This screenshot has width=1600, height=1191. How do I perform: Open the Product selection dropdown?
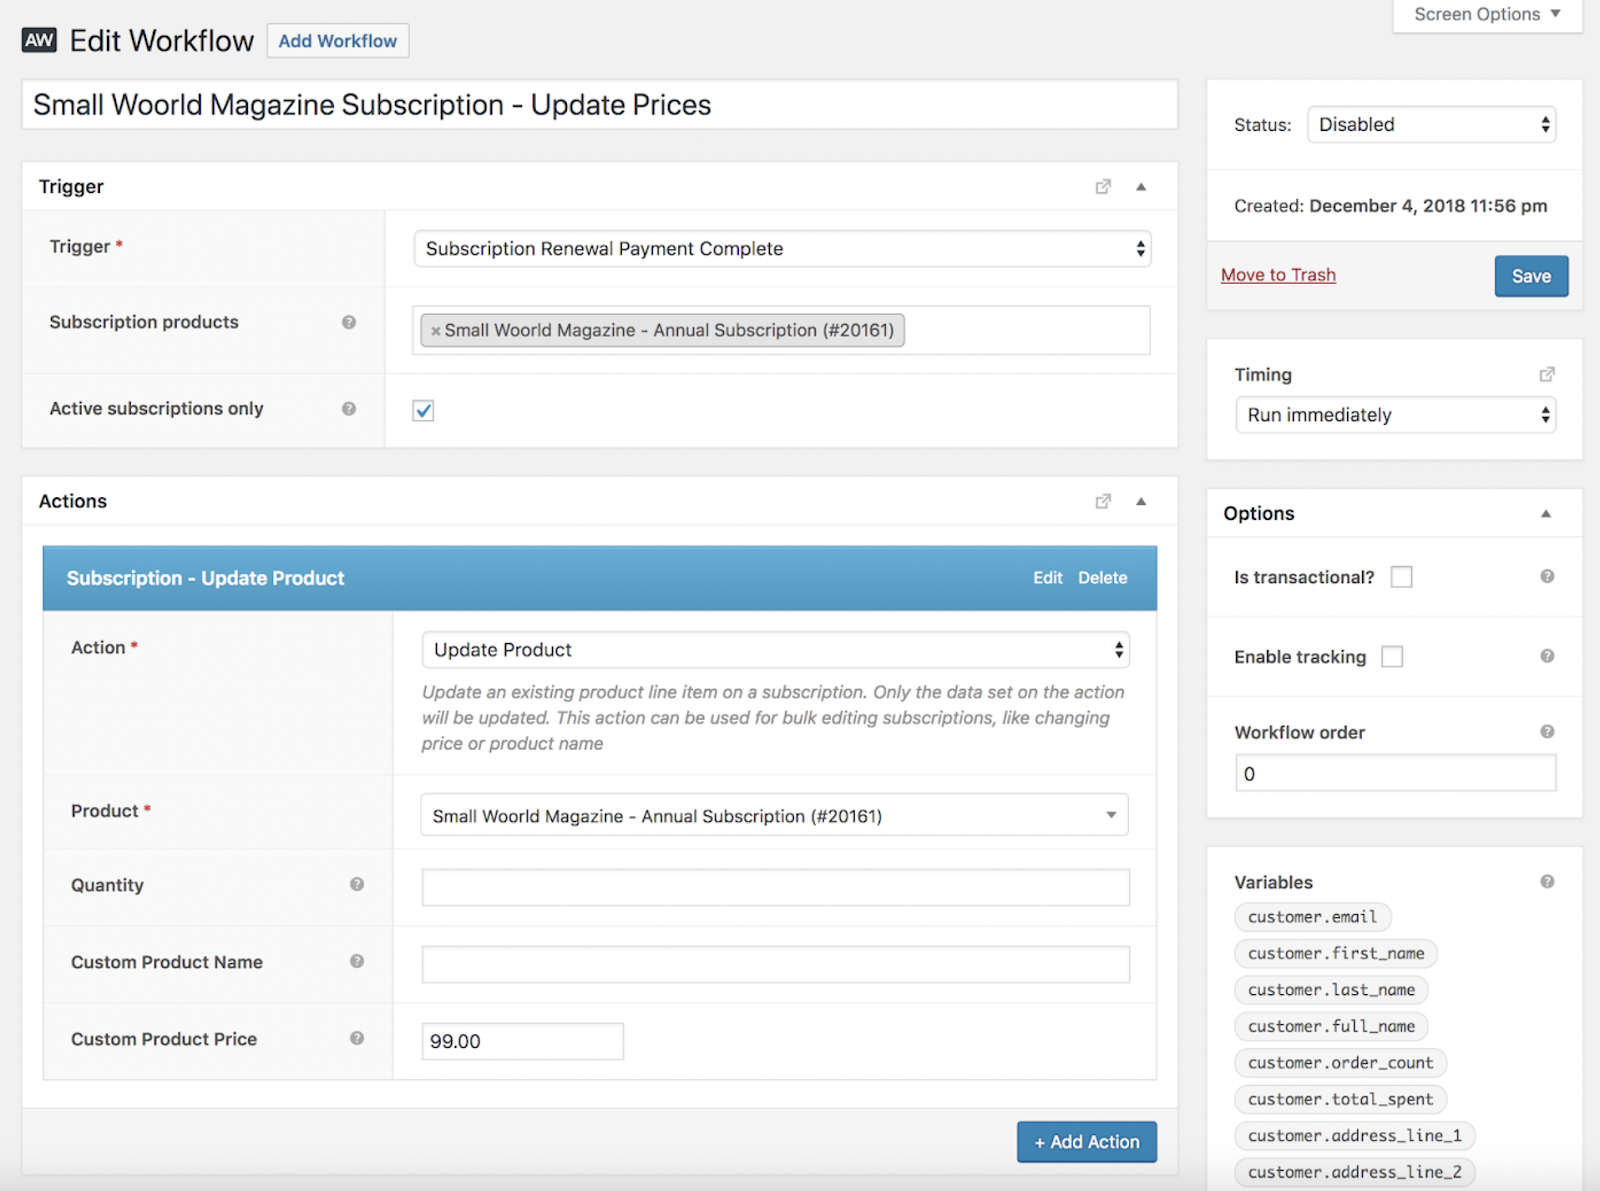(774, 815)
